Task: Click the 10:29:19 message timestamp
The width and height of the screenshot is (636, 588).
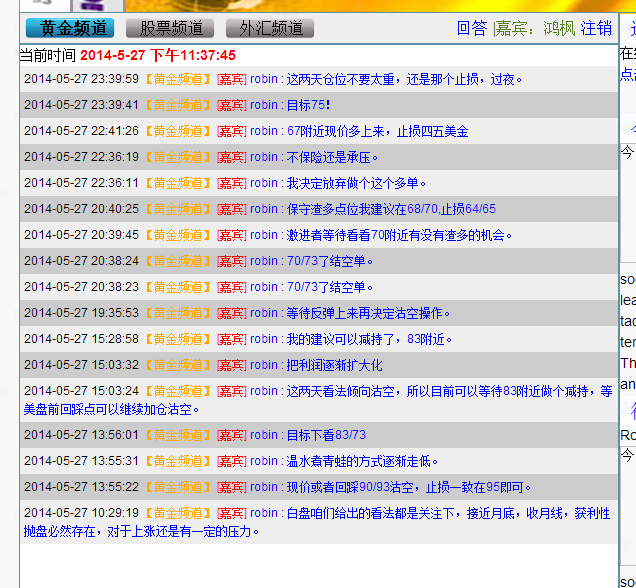Action: [x=81, y=513]
